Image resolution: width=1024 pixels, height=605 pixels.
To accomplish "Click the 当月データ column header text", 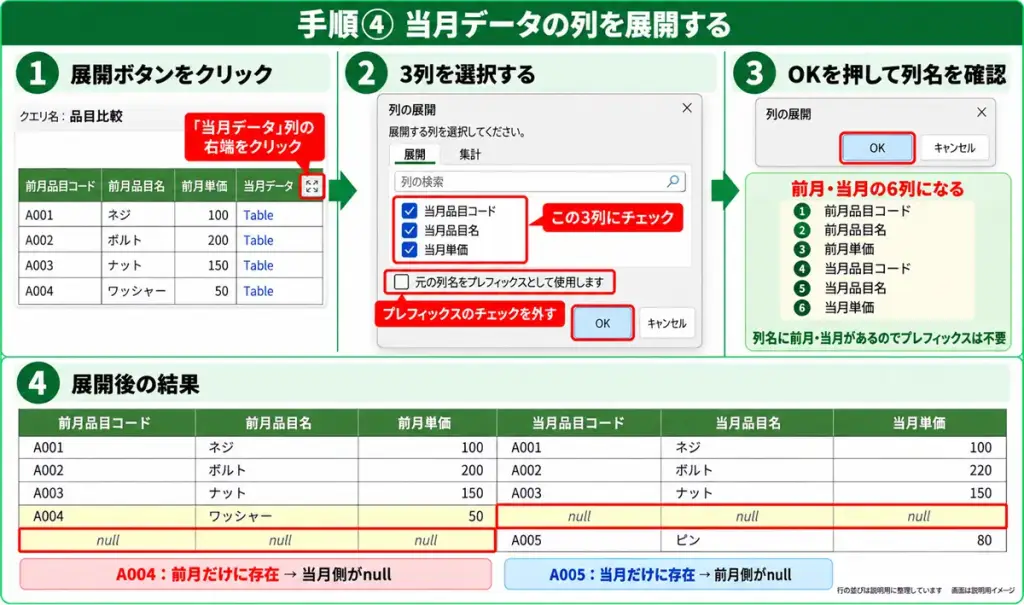I will point(268,186).
